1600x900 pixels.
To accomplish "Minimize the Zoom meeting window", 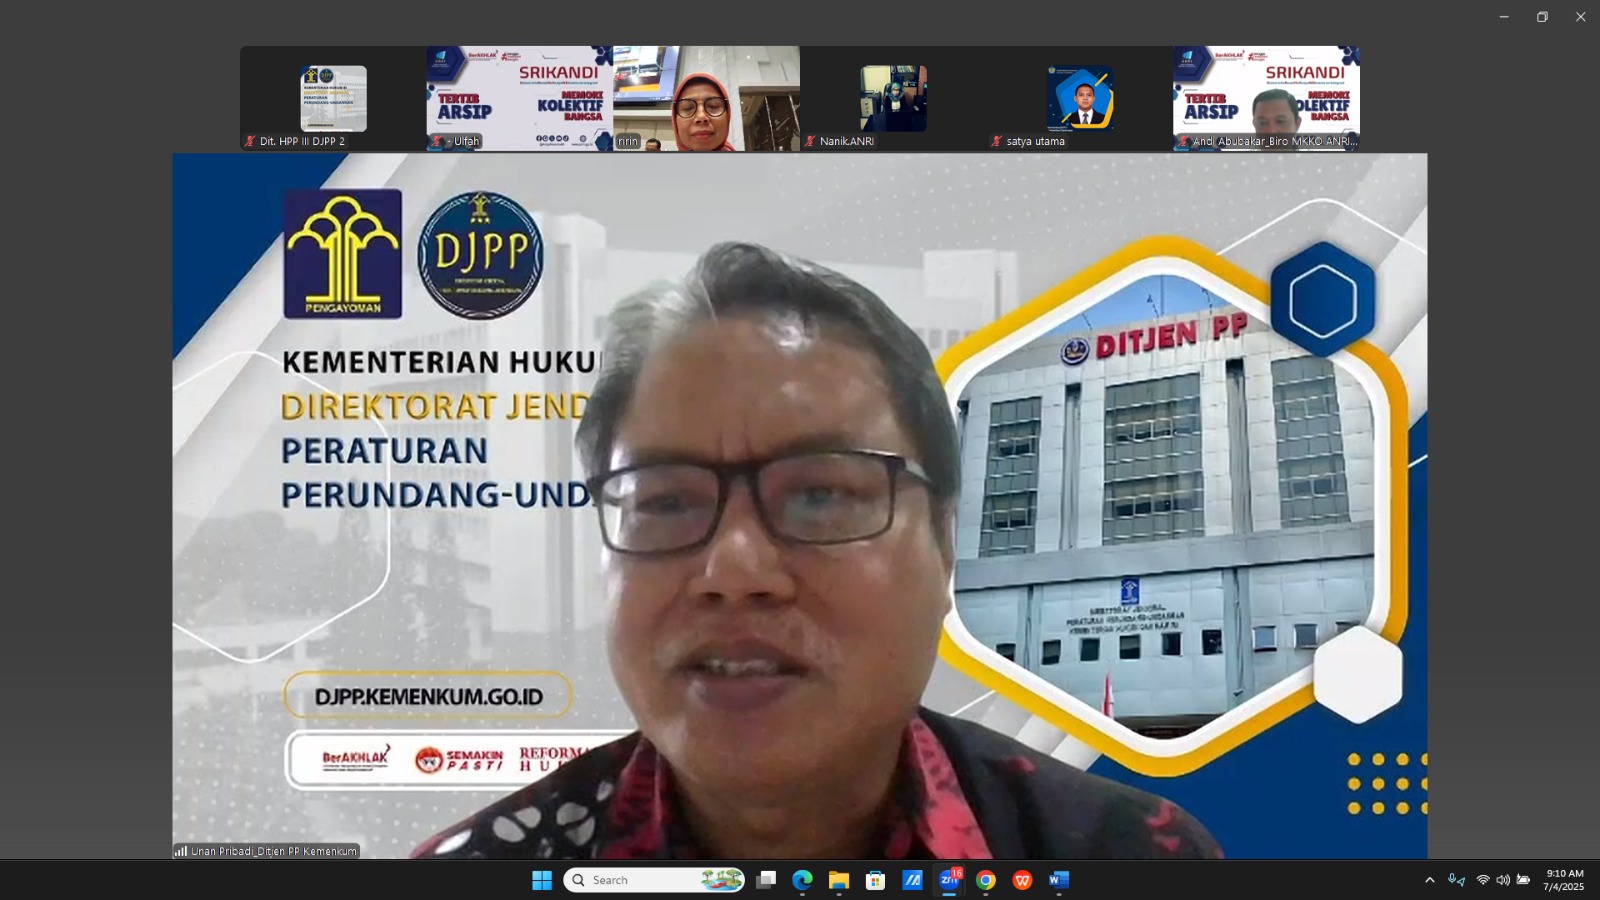I will [1504, 16].
